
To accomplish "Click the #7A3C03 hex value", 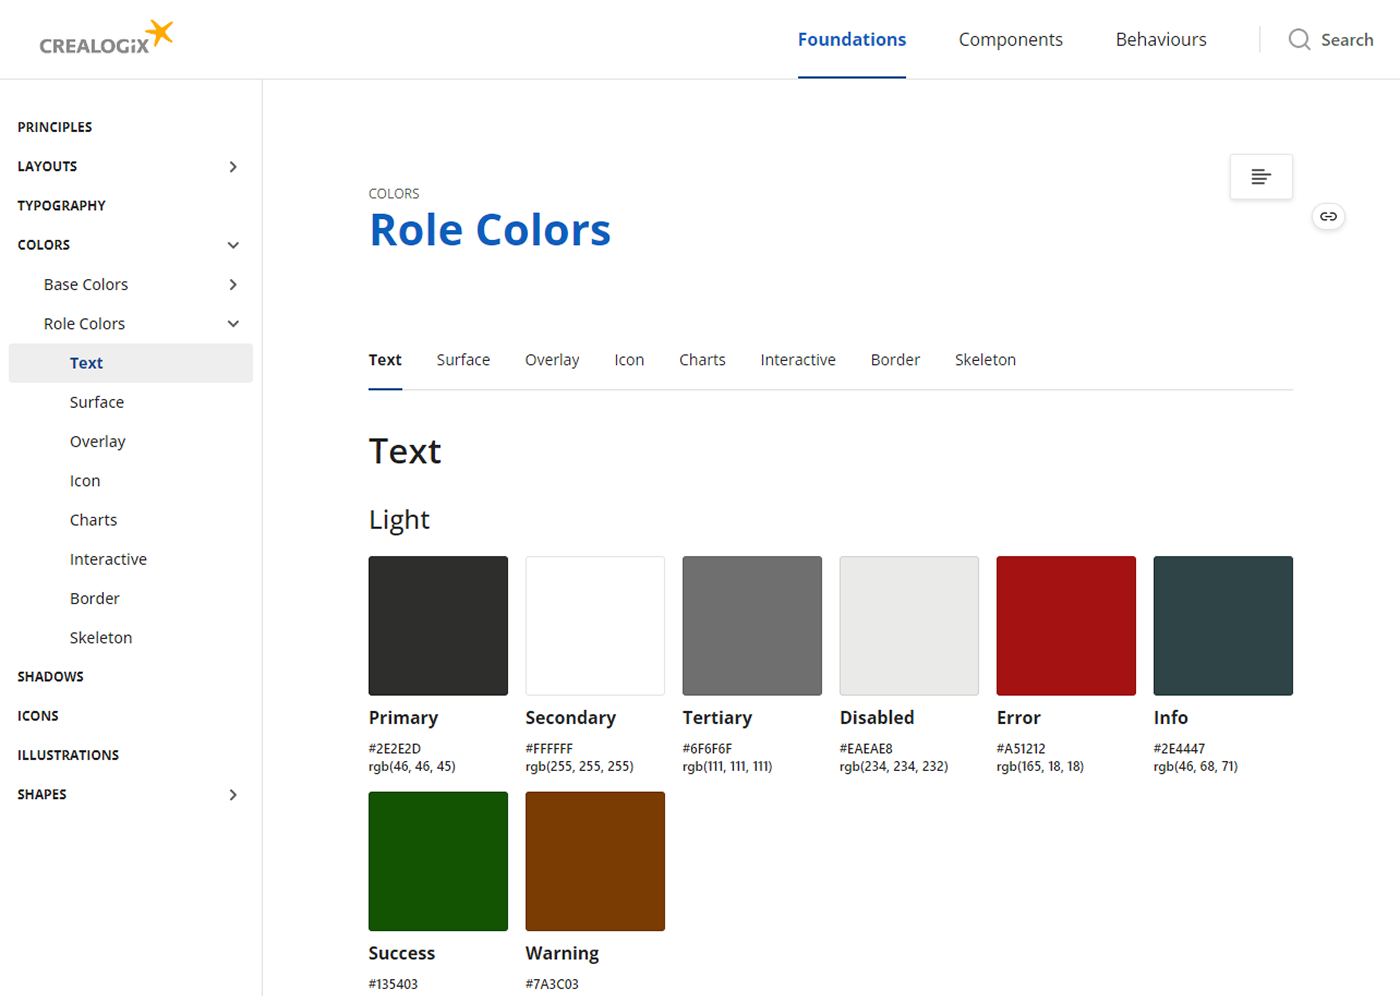I will (552, 985).
